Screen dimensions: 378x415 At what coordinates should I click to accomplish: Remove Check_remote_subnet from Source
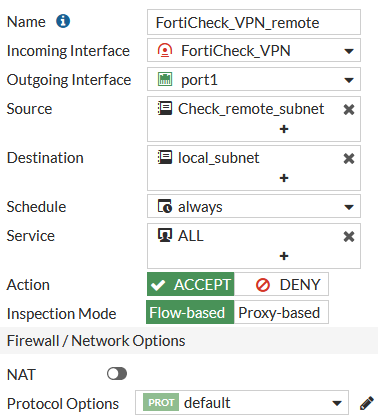click(x=349, y=109)
